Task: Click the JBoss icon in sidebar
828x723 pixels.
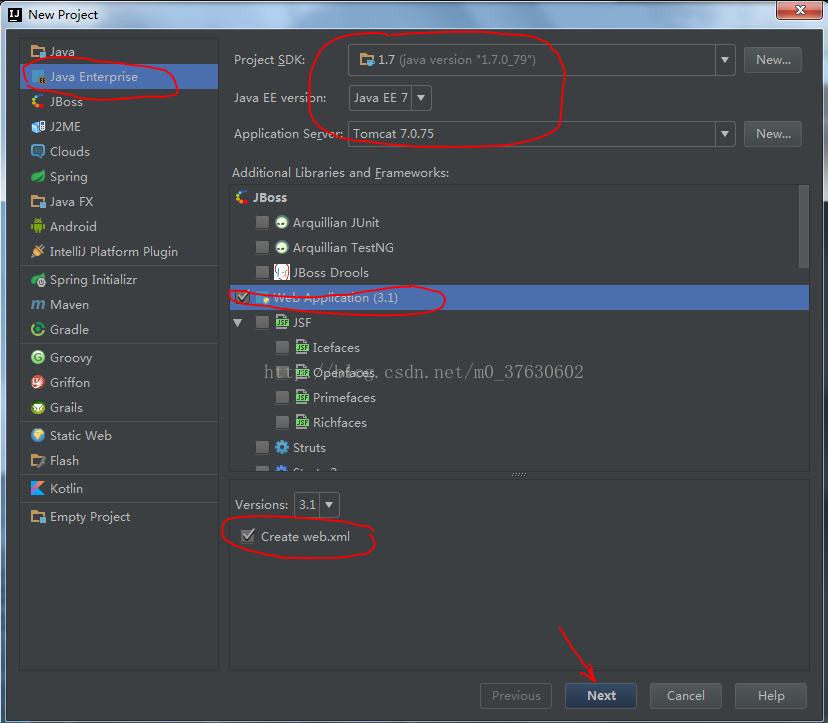Action: pyautogui.click(x=38, y=101)
